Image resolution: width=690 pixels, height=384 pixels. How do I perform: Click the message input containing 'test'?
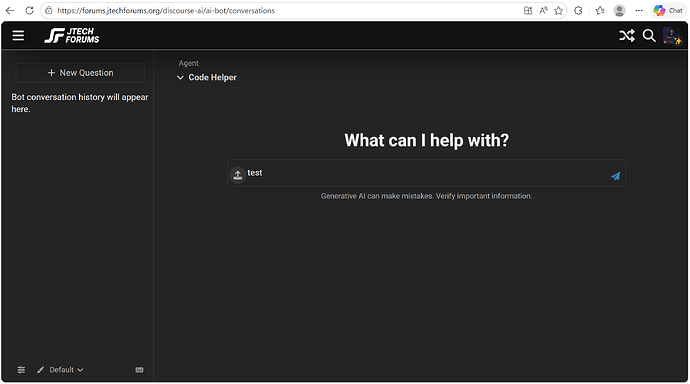point(426,173)
